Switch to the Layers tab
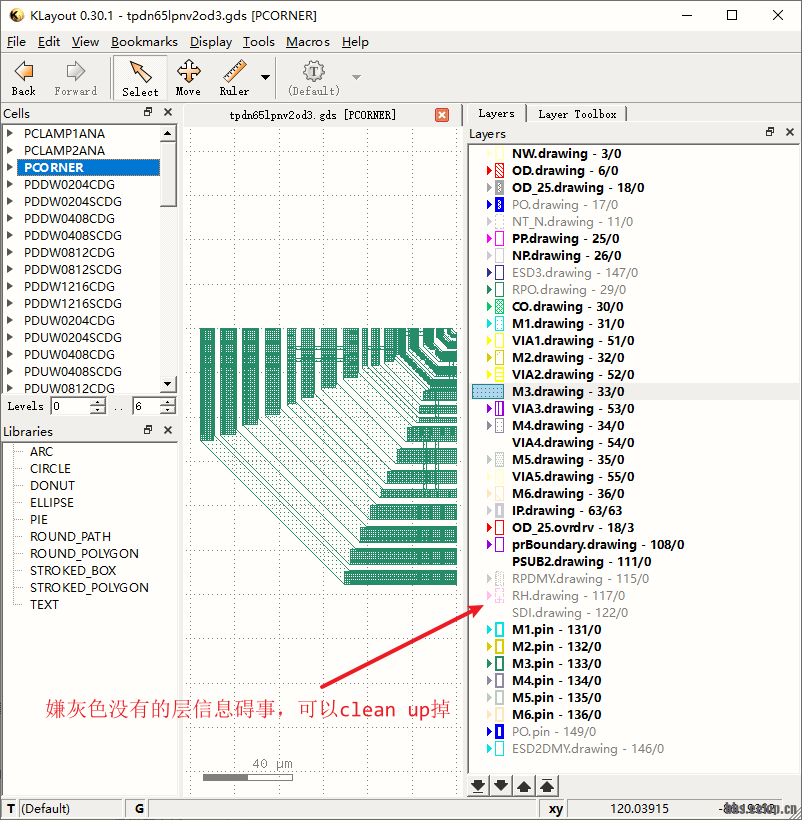 click(496, 113)
